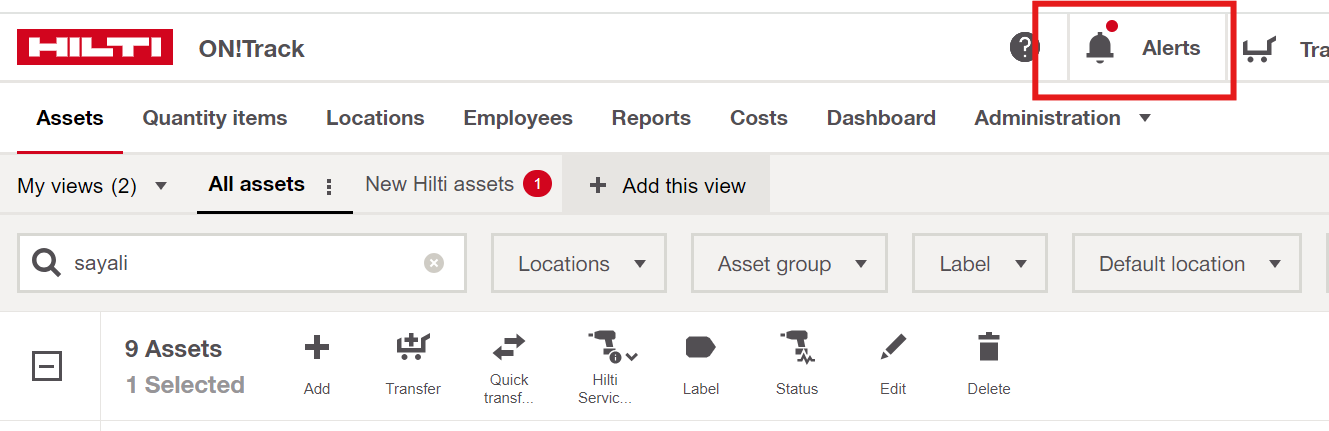Expand the Asset group filter dropdown

click(x=789, y=264)
